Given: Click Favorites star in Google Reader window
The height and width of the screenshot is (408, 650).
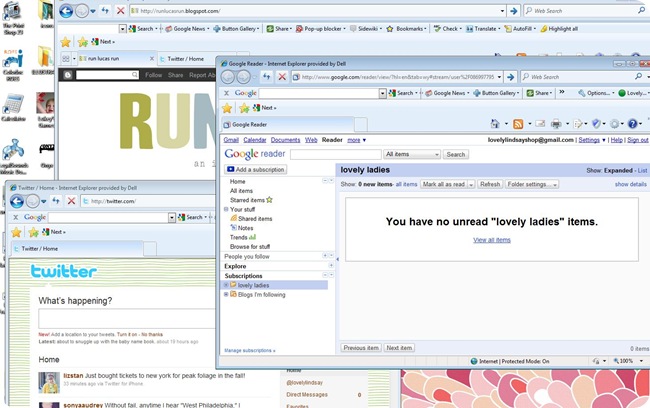Looking at the screenshot, I should pos(227,108).
